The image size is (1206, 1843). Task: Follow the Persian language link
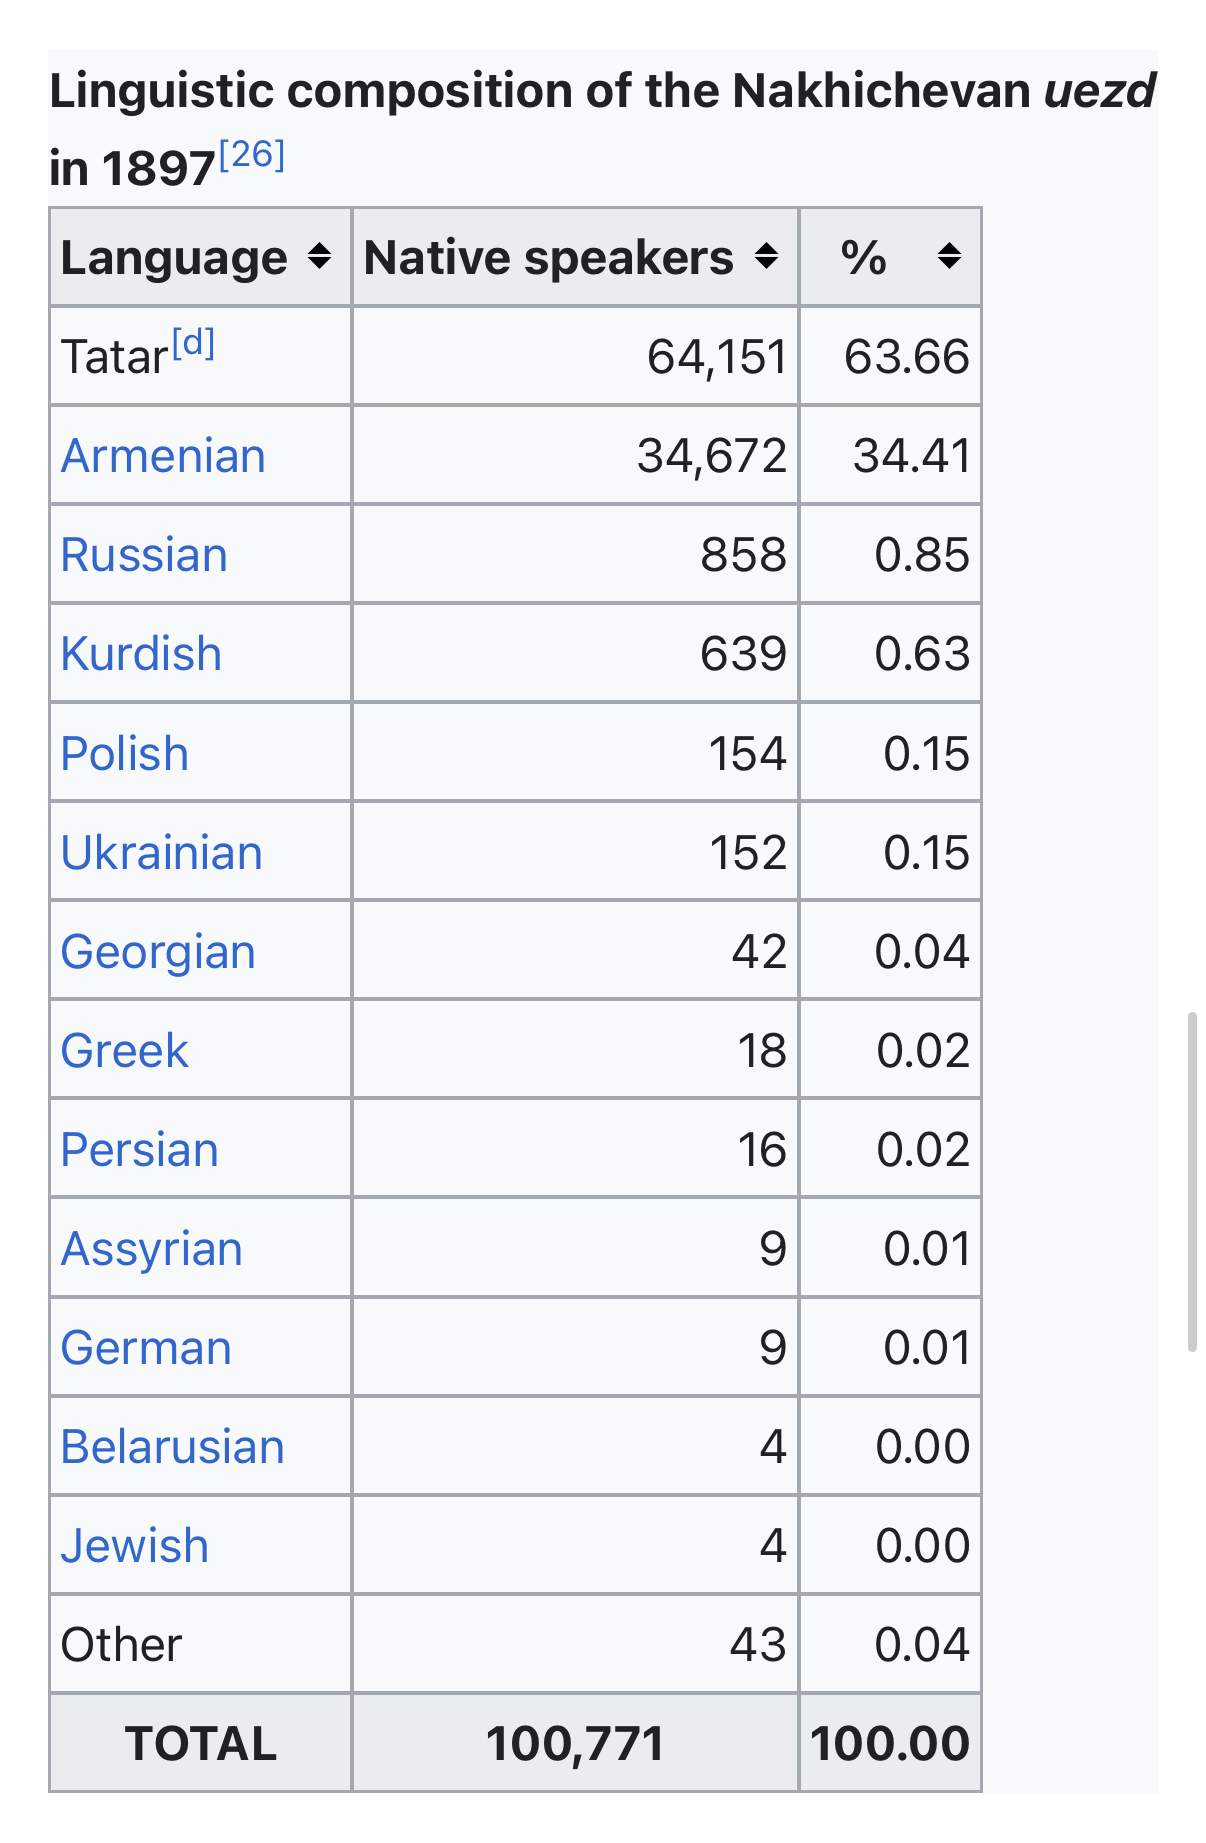140,1150
